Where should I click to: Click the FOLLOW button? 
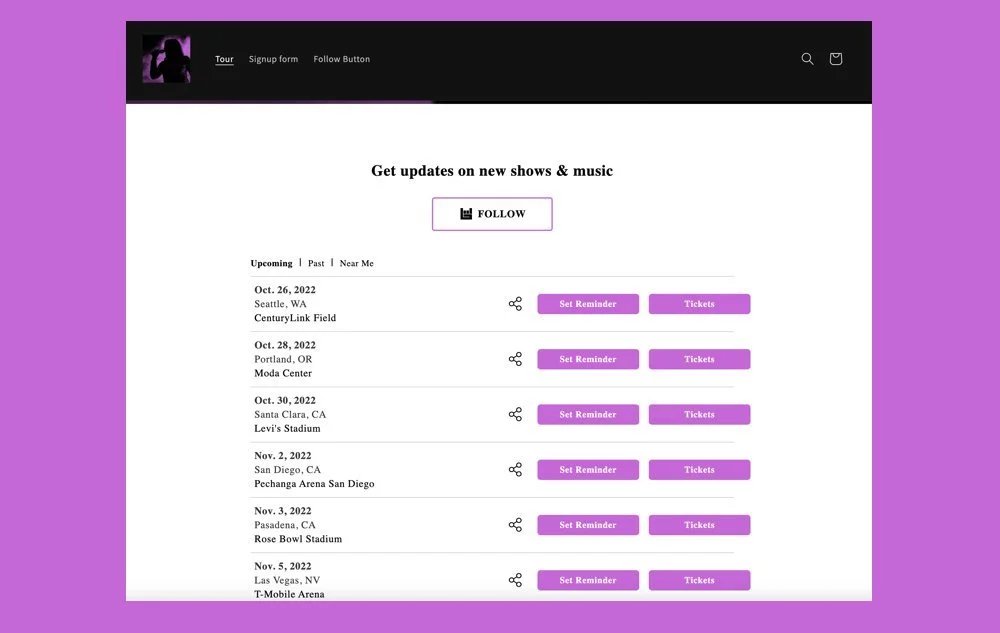coord(492,214)
